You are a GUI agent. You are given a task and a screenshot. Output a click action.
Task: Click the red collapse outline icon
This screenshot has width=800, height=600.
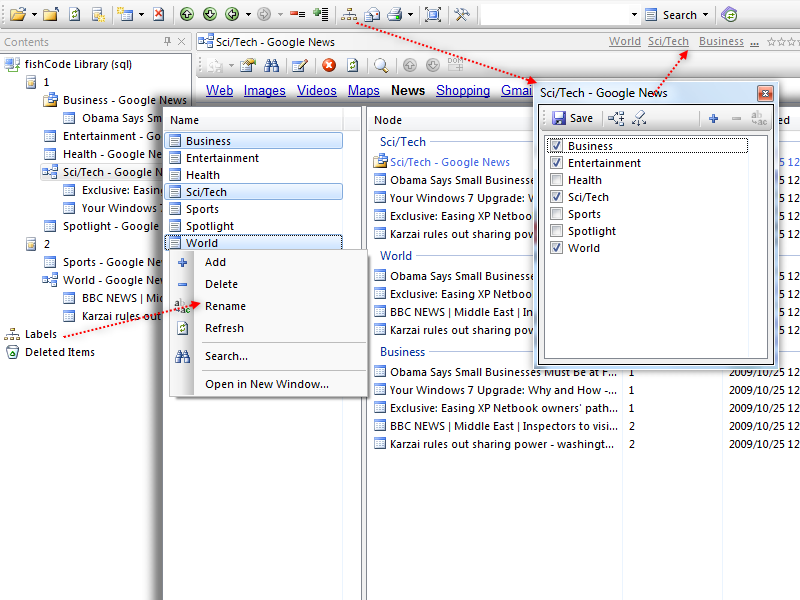click(x=297, y=14)
